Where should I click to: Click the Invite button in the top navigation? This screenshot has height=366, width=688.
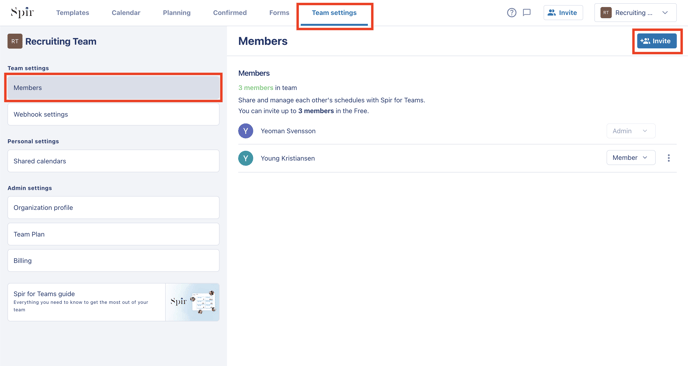pyautogui.click(x=563, y=13)
